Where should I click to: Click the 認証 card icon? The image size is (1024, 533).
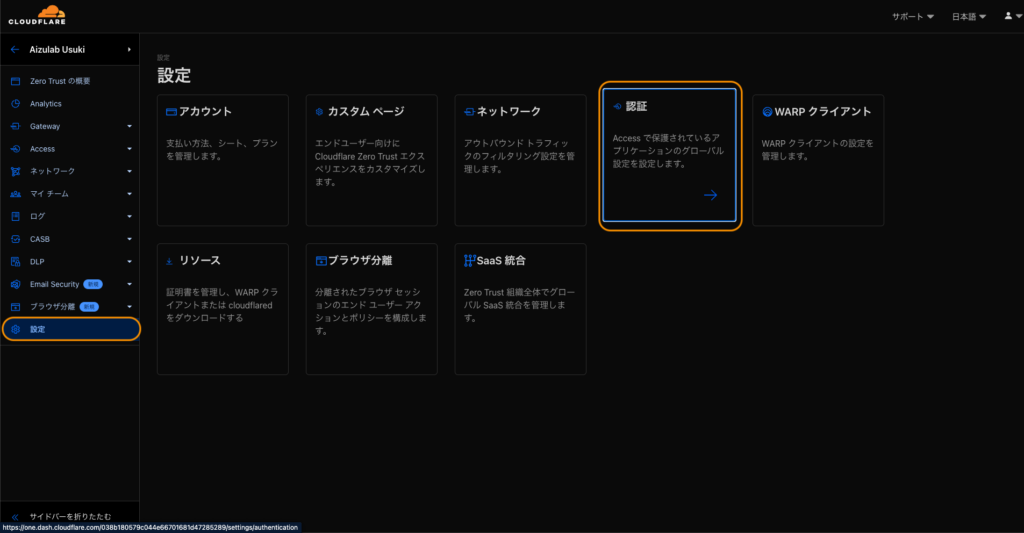(x=617, y=106)
